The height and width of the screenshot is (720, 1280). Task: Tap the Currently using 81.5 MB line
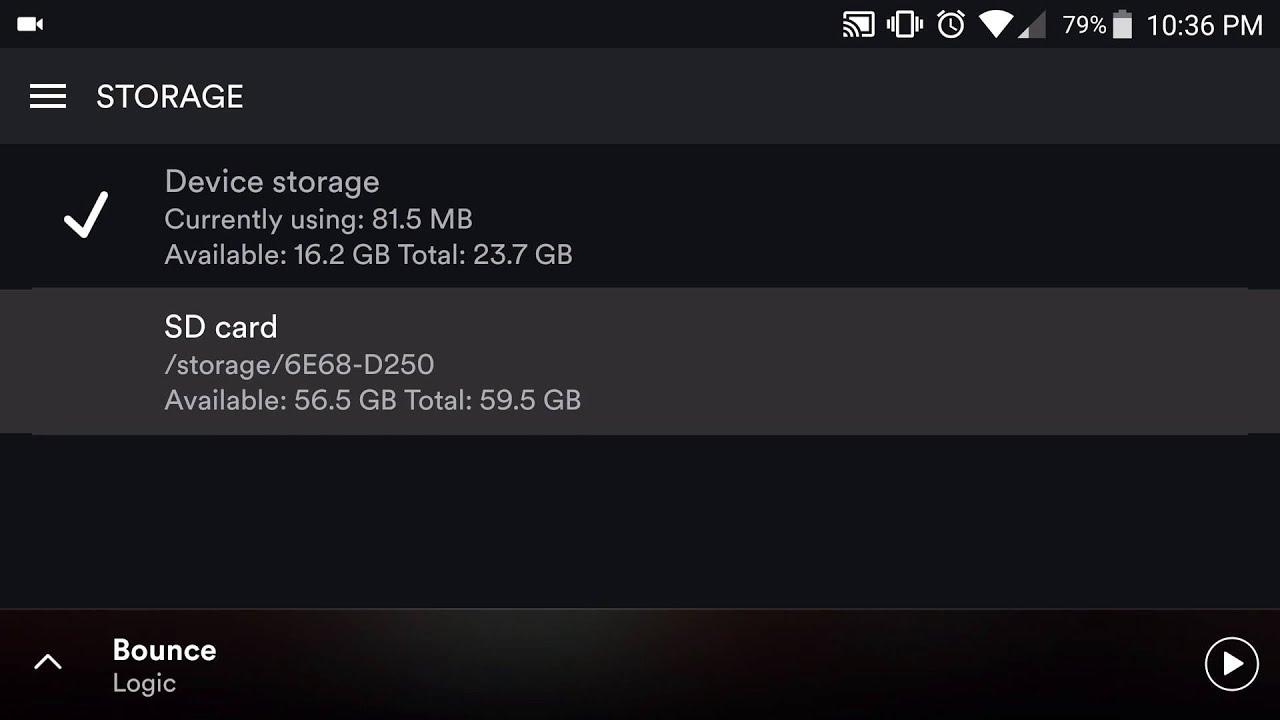(x=318, y=219)
